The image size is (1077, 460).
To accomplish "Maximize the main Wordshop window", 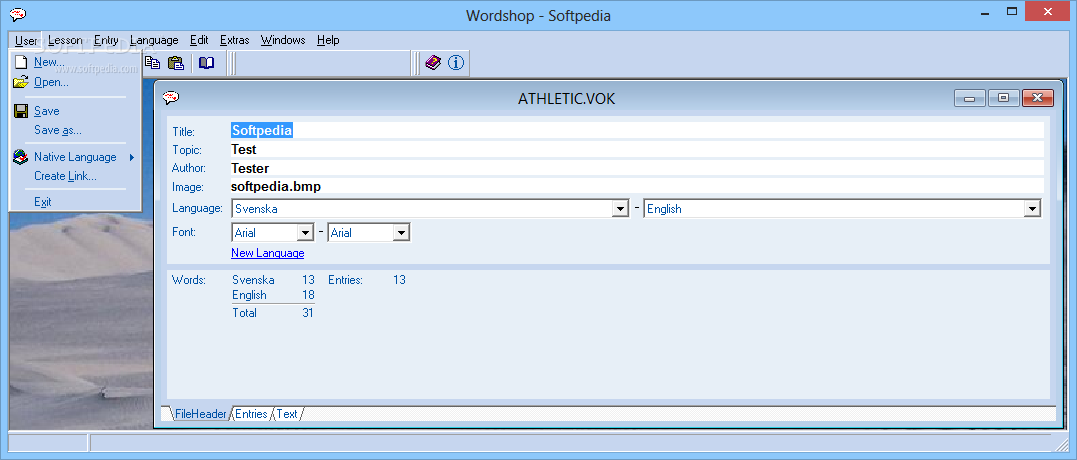I will [x=1012, y=12].
